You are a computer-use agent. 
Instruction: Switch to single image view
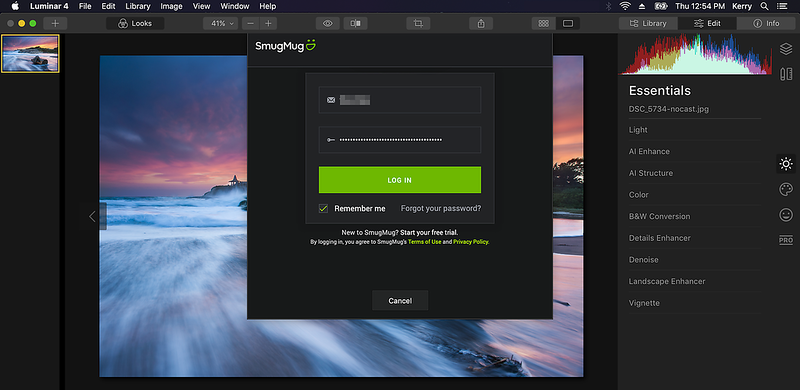[x=568, y=23]
